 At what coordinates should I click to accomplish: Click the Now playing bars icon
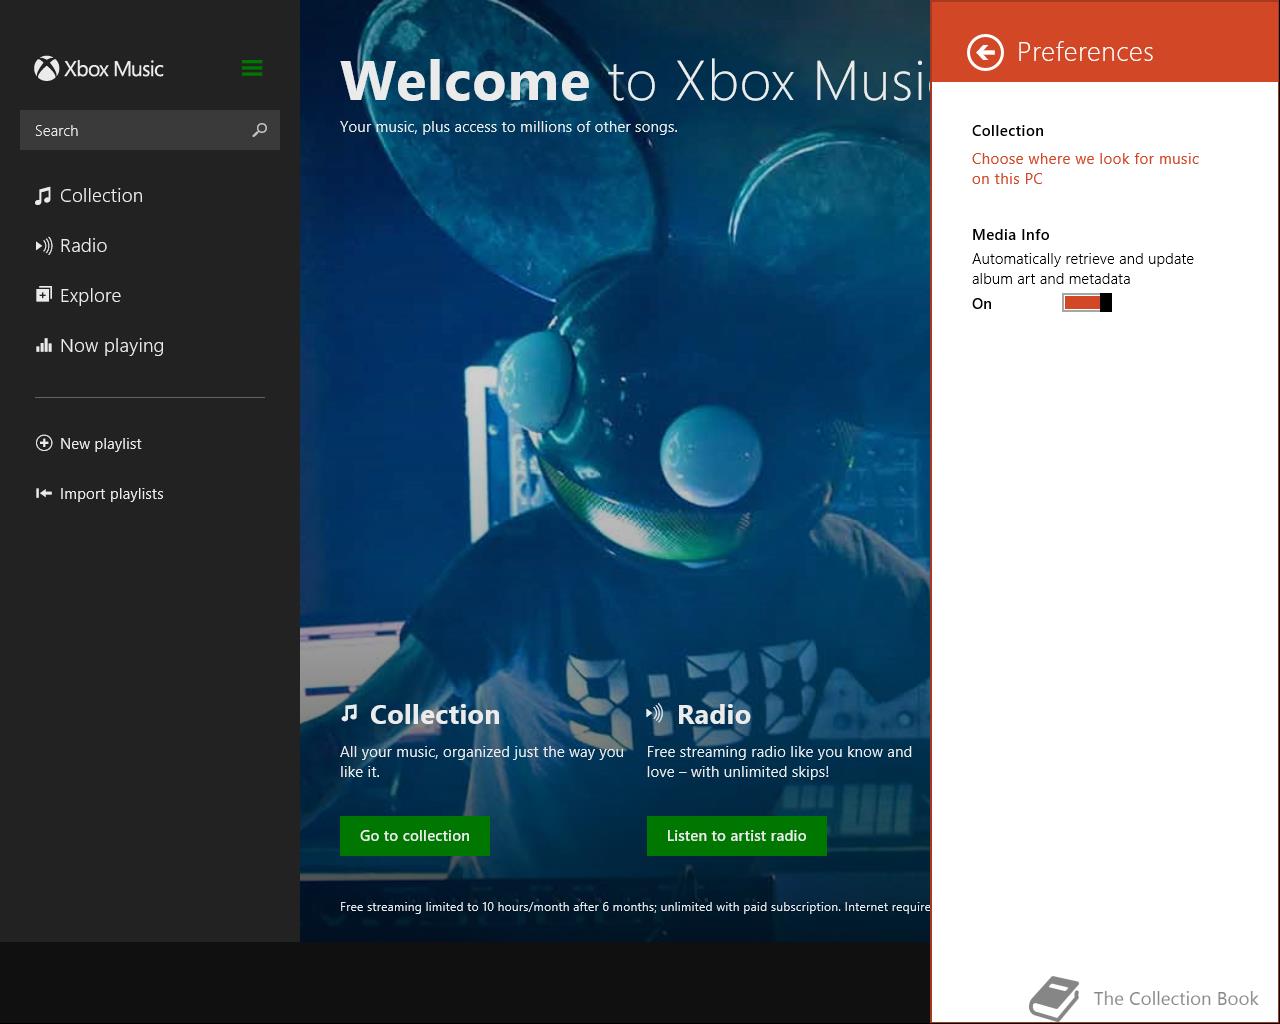(x=43, y=345)
